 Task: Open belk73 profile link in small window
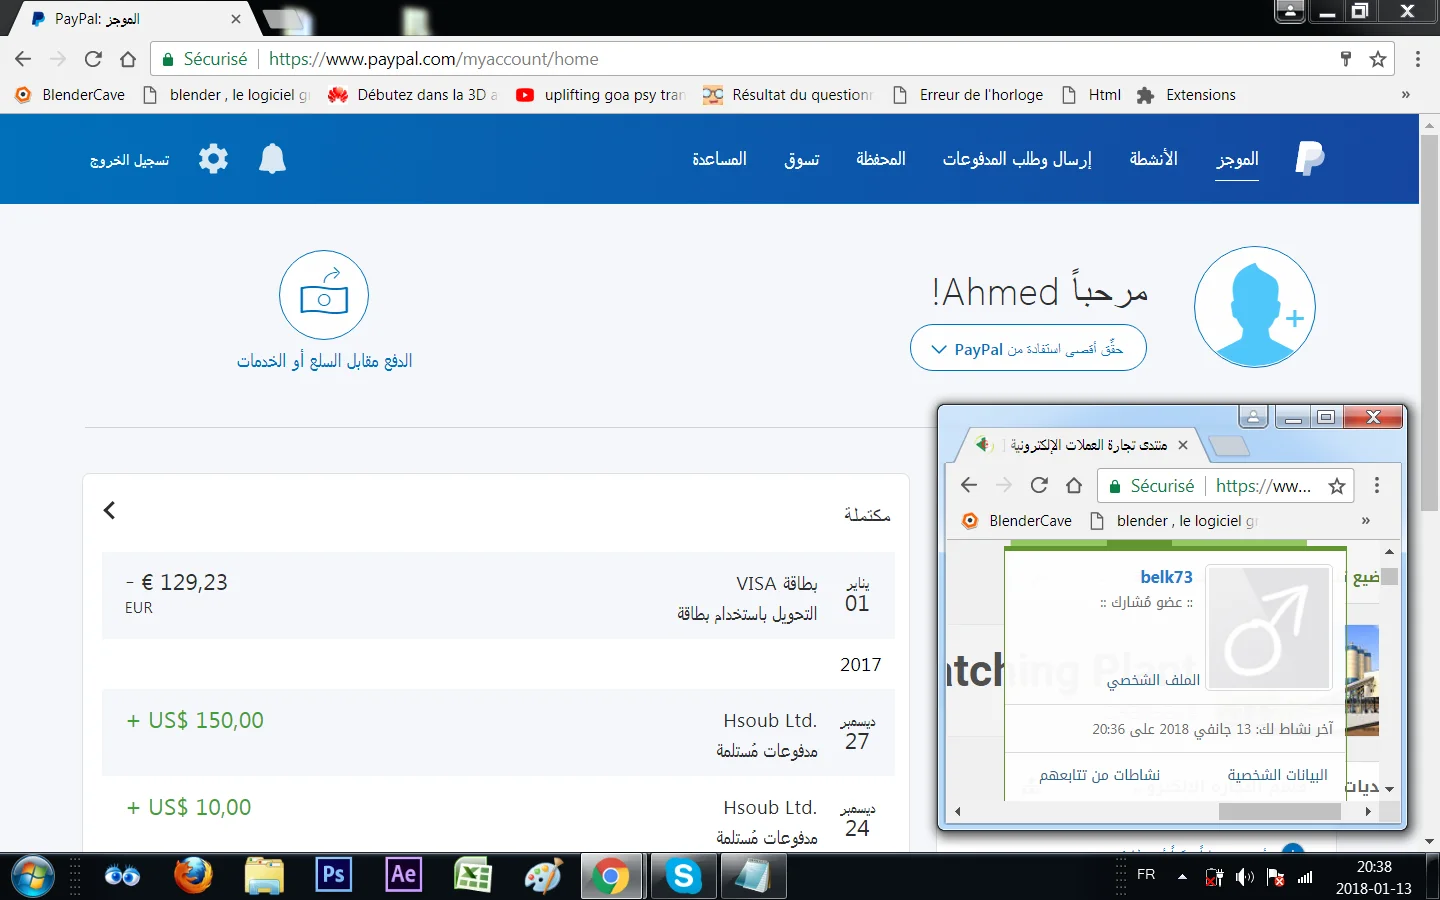tap(1166, 577)
